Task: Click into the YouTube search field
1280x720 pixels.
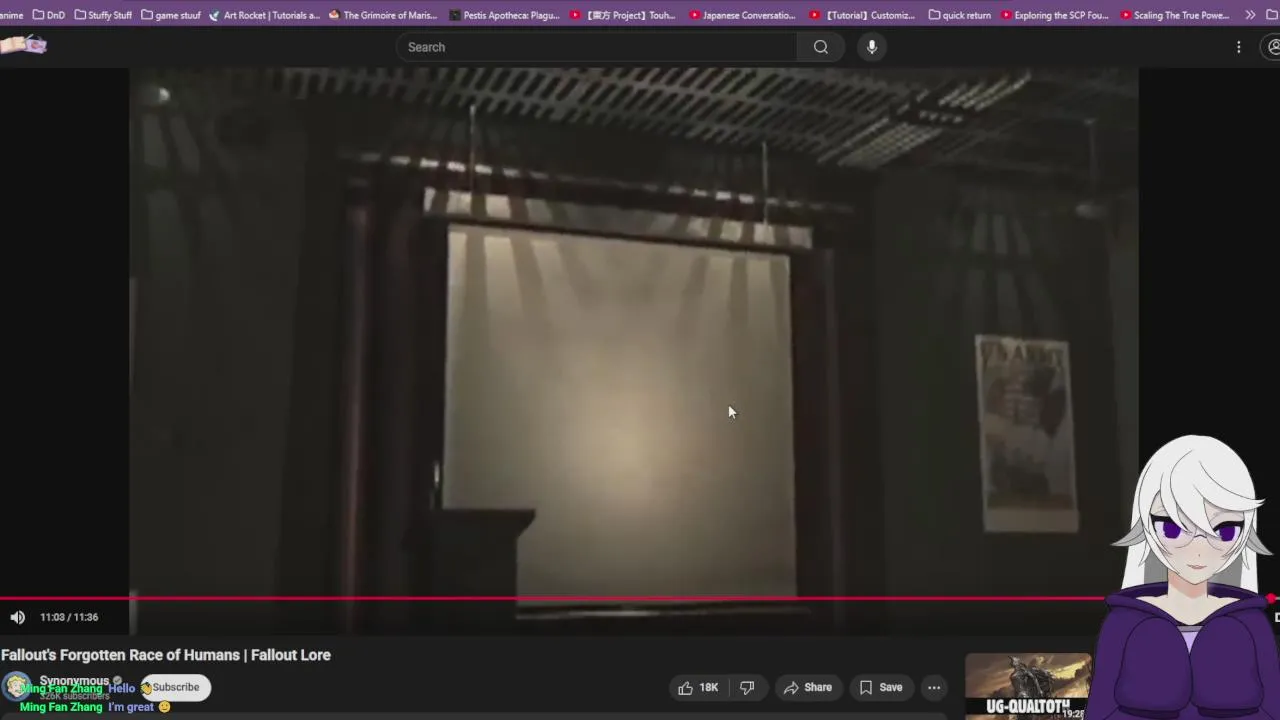Action: pyautogui.click(x=597, y=47)
